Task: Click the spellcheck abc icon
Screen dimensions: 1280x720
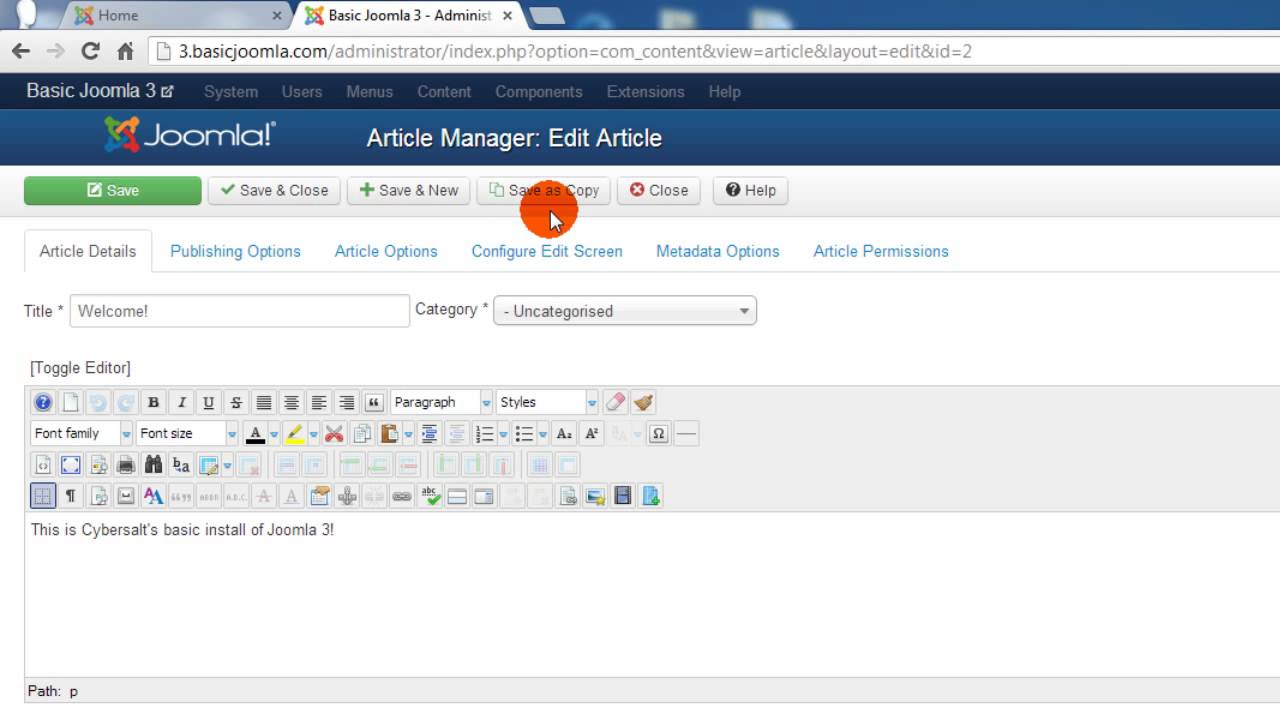Action: coord(430,496)
